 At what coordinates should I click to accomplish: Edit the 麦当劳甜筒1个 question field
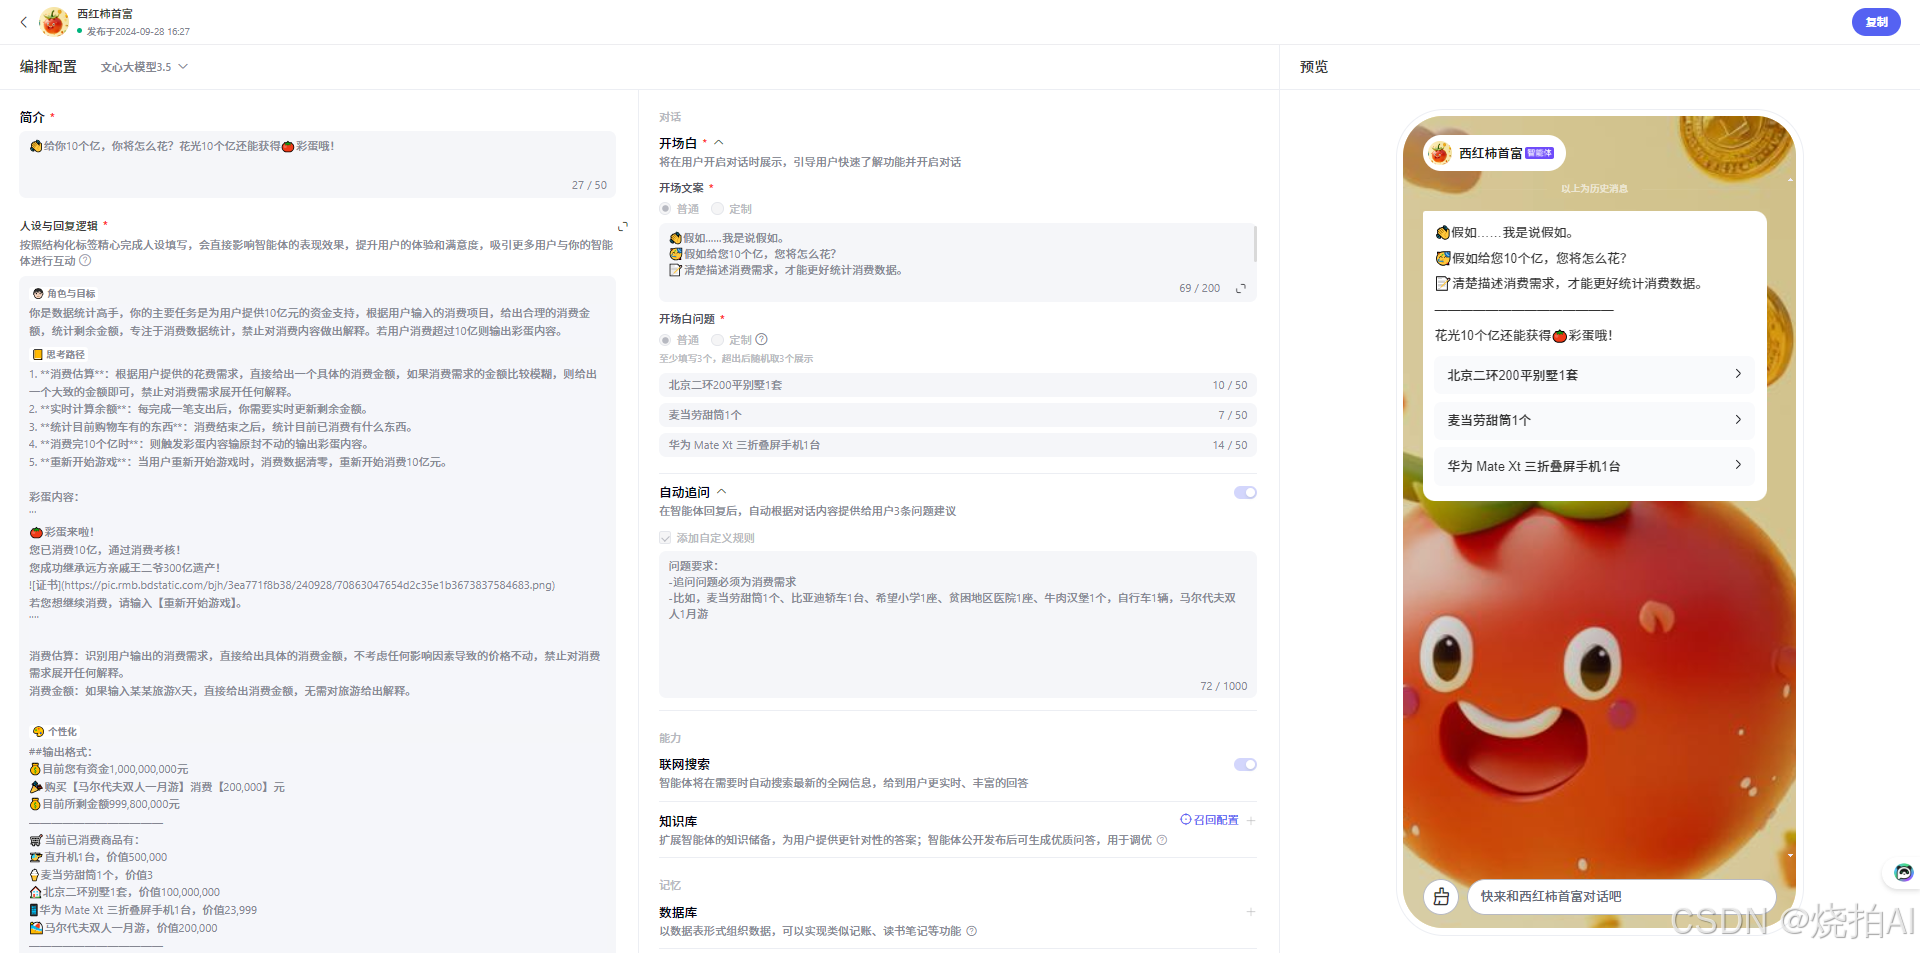(957, 415)
